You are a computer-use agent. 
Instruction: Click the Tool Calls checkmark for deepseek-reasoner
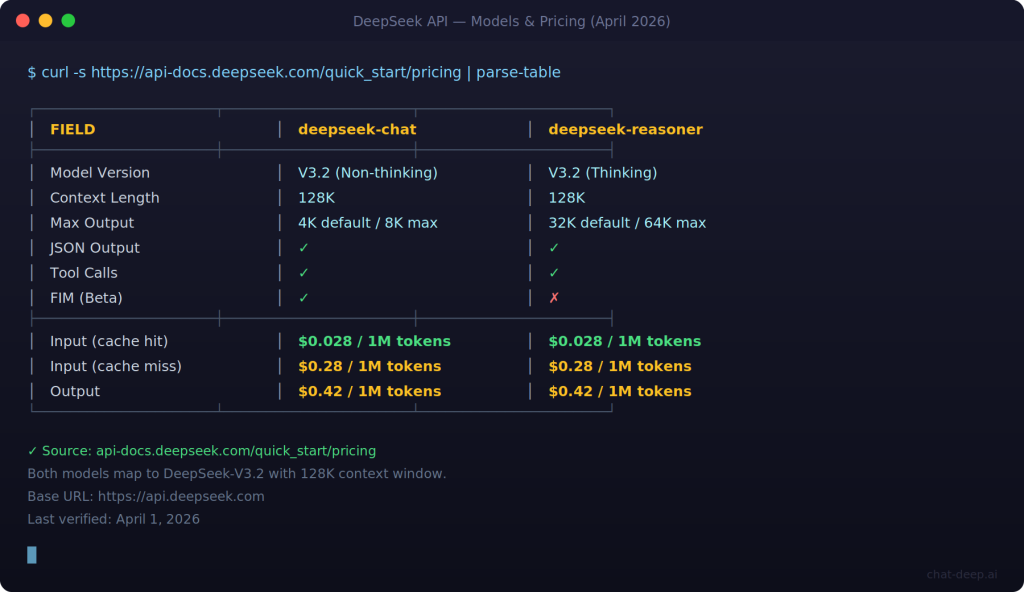pos(553,272)
